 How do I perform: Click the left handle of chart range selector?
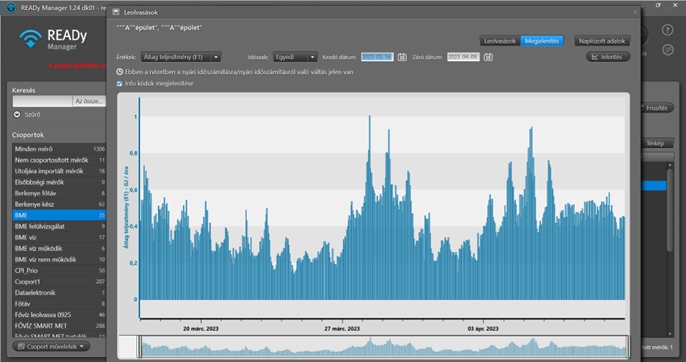140,347
